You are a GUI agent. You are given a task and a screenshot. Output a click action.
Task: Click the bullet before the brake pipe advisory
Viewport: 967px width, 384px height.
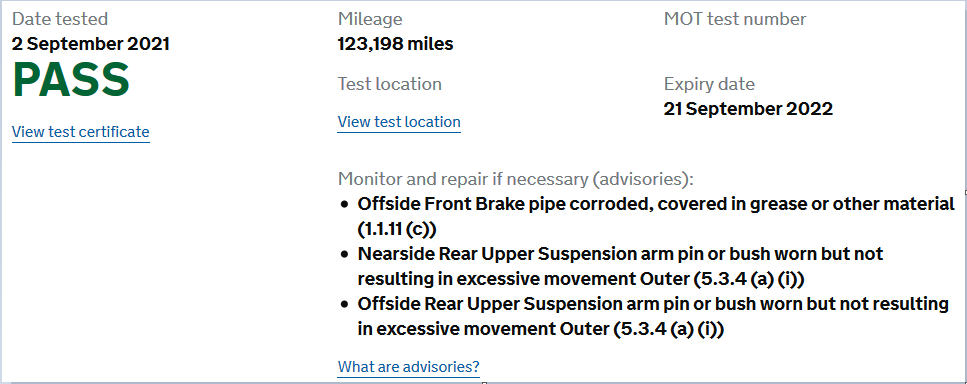pyautogui.click(x=344, y=204)
